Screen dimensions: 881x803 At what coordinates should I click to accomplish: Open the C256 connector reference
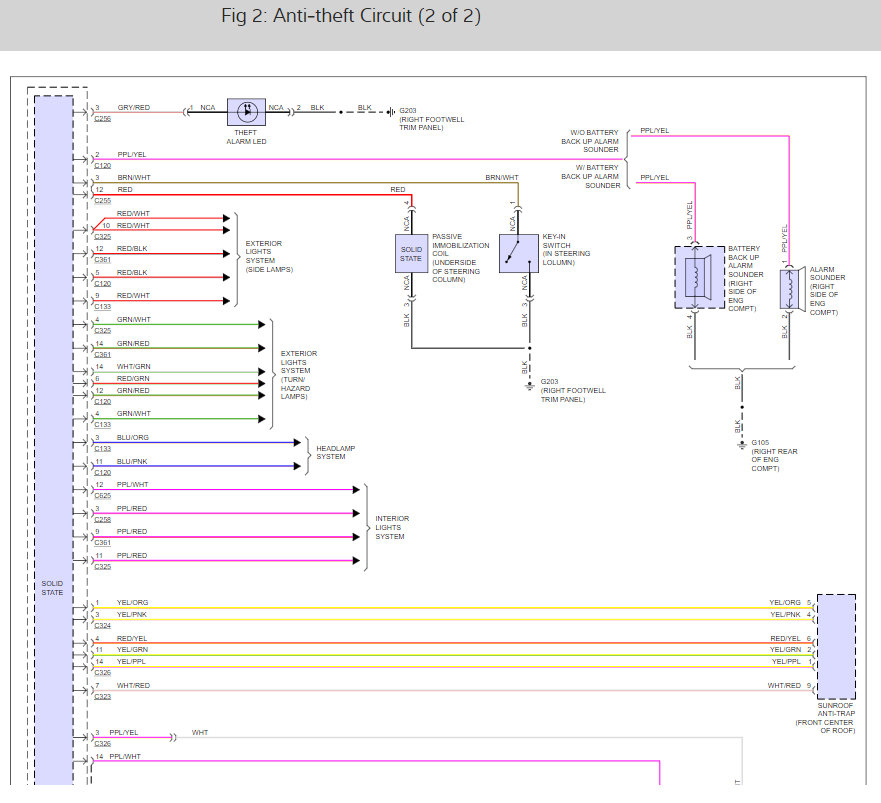tap(103, 118)
